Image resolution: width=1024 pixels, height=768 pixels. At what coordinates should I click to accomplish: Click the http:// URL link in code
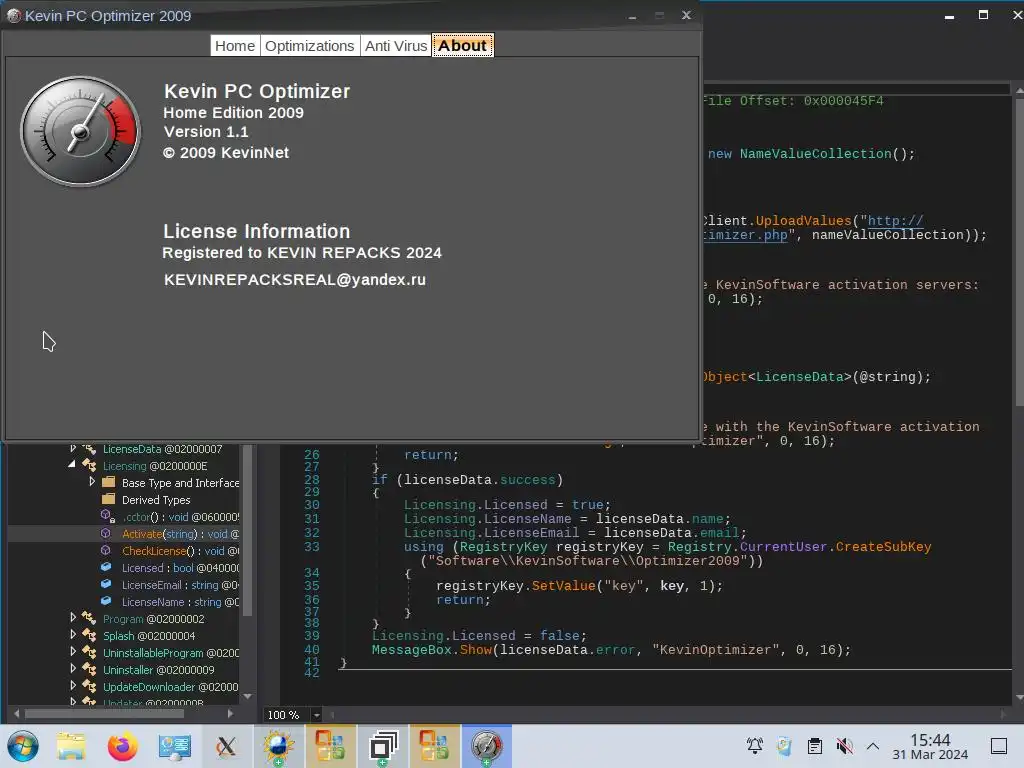coord(895,221)
